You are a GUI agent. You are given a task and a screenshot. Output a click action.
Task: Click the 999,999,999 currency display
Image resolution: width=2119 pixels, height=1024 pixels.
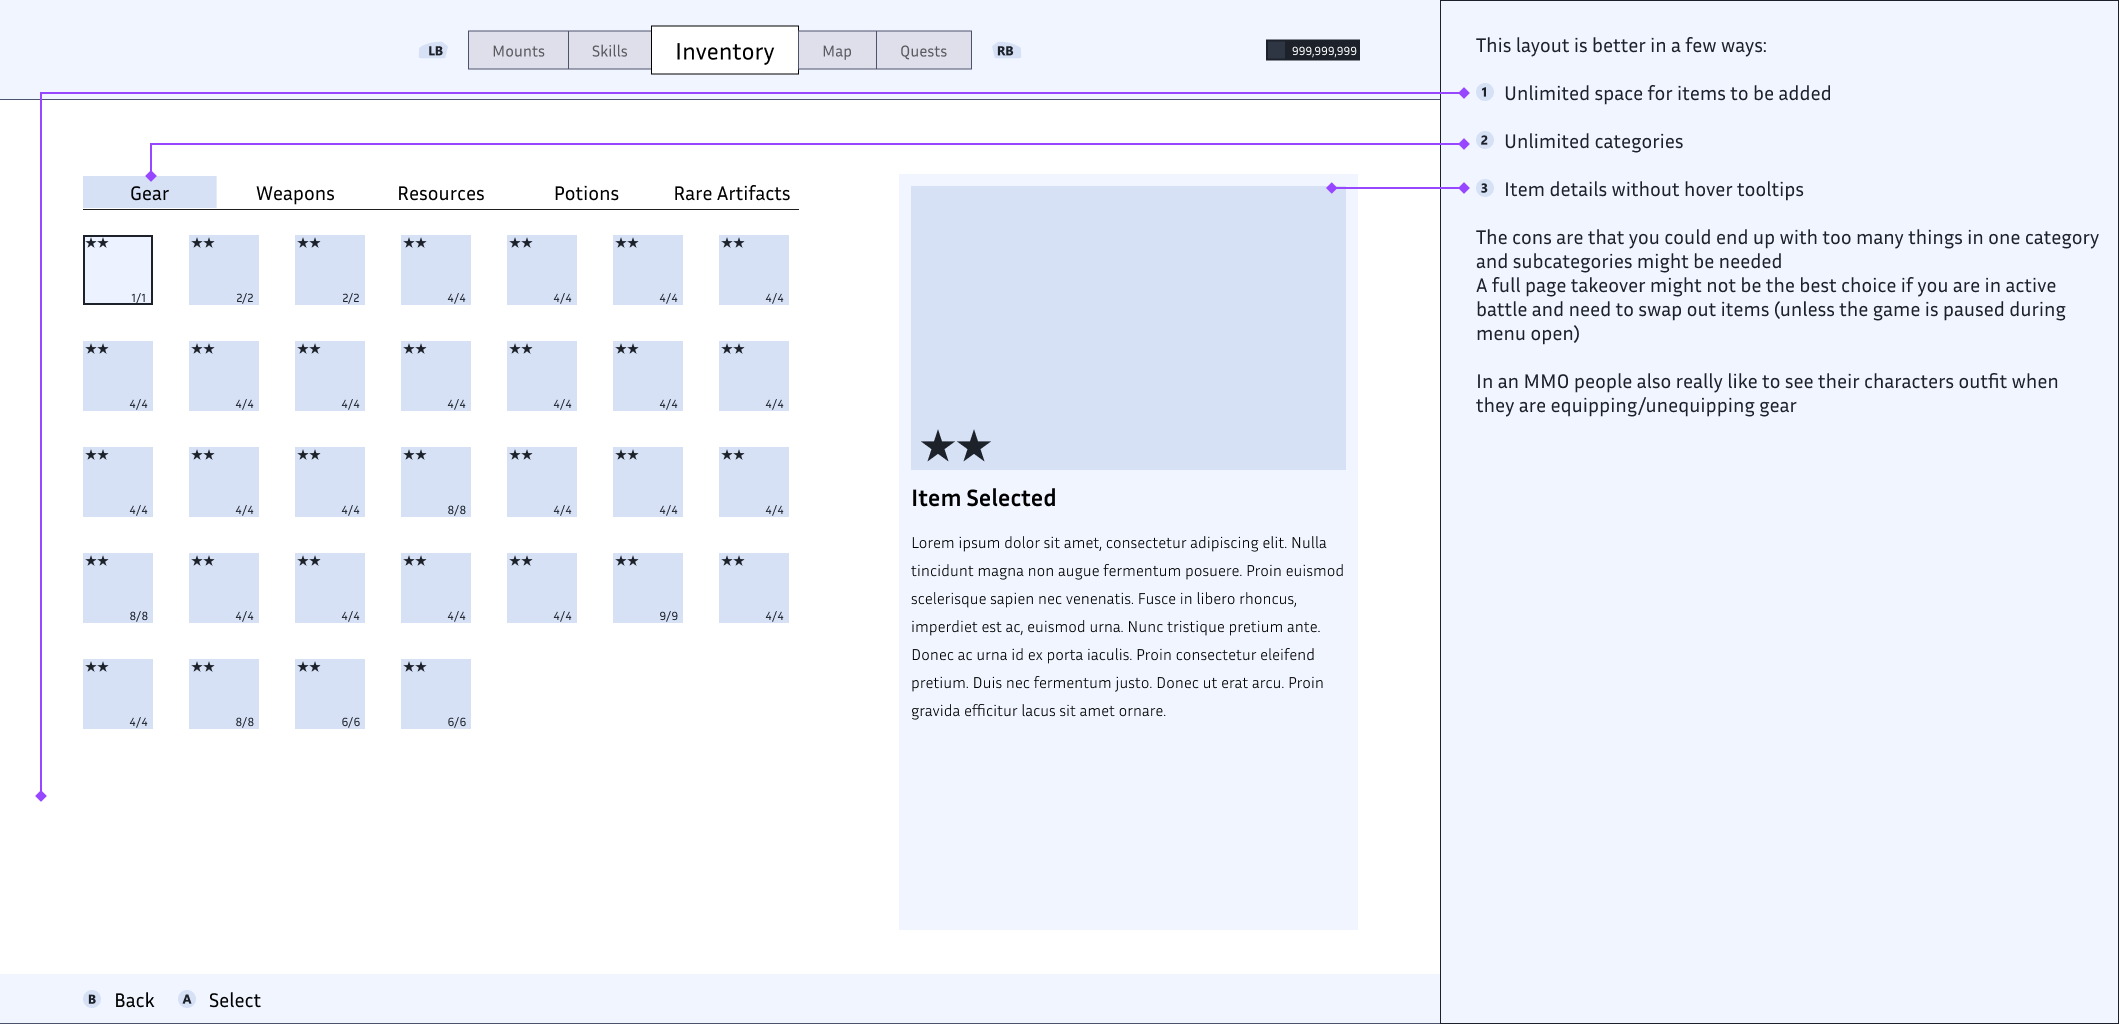pos(1313,51)
